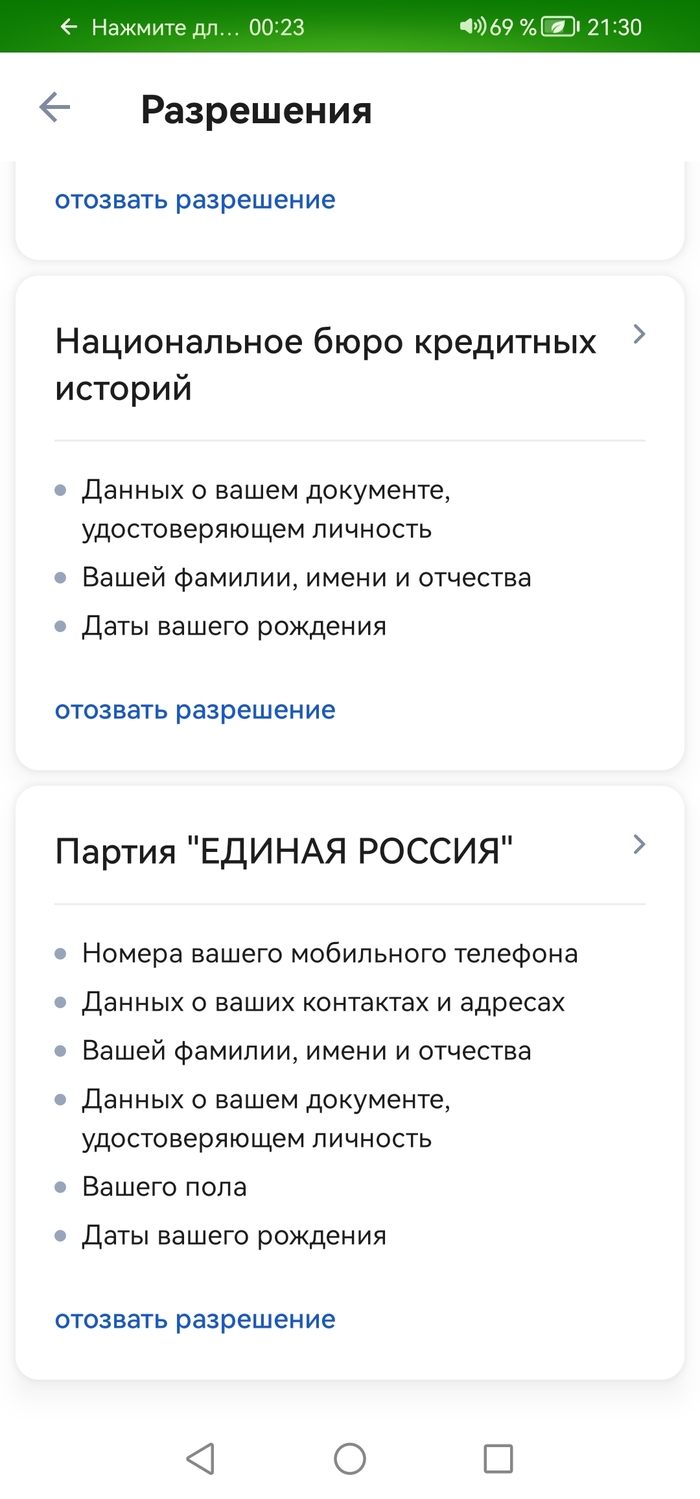Tap the back arrow next to Разрешения title
700x1499 pixels.
(53, 107)
